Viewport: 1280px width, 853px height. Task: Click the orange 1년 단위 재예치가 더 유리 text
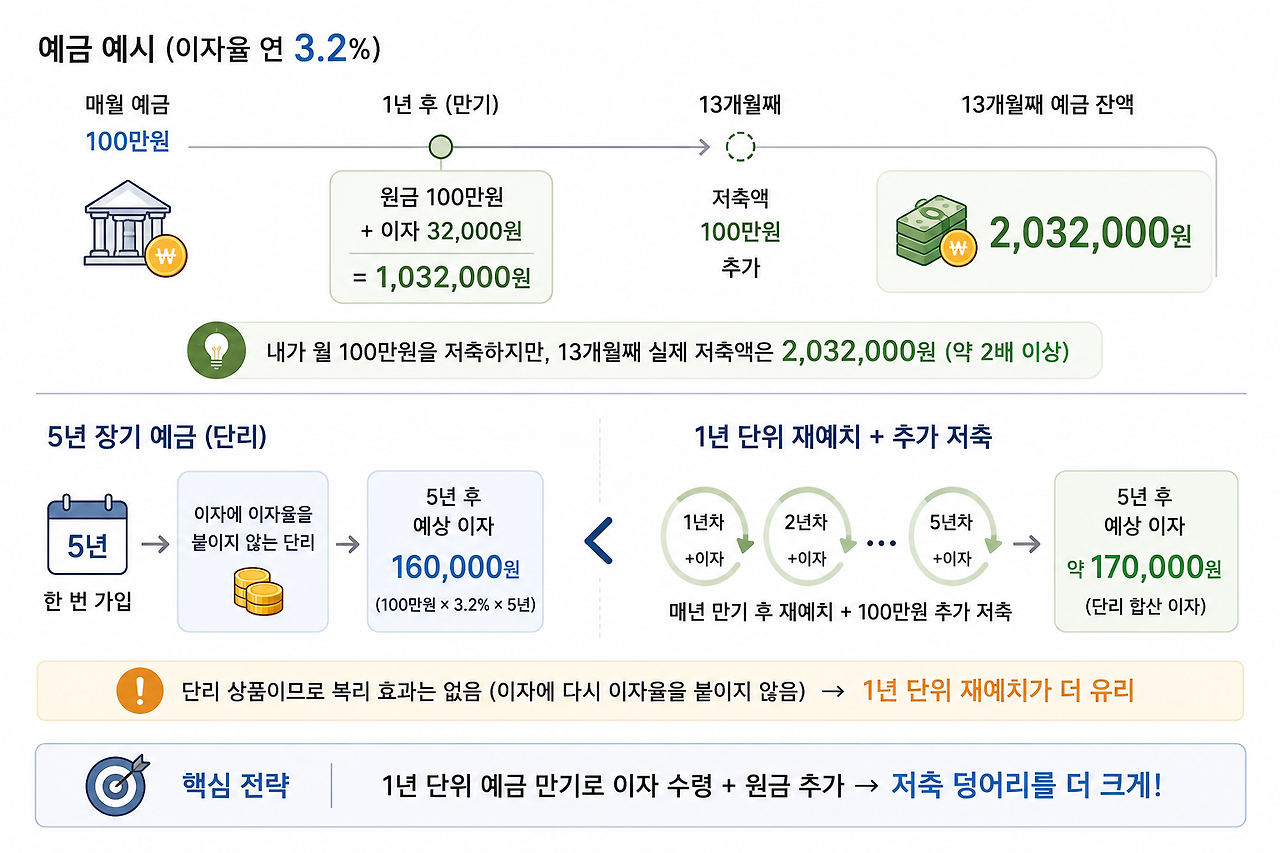click(998, 690)
